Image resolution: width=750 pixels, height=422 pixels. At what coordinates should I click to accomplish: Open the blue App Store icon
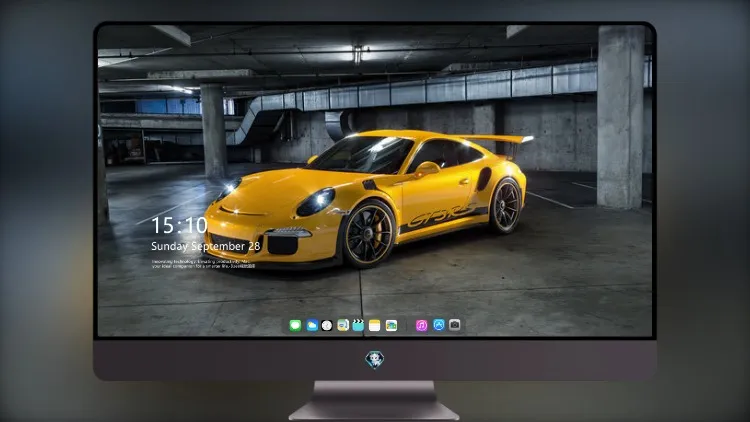(x=439, y=325)
